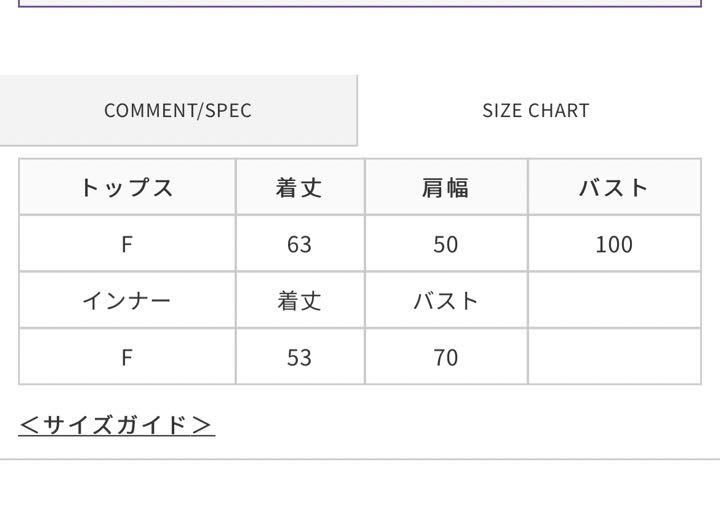This screenshot has height=514, width=720.
Task: Click the 着丈 header in the tops row
Action: click(x=300, y=187)
